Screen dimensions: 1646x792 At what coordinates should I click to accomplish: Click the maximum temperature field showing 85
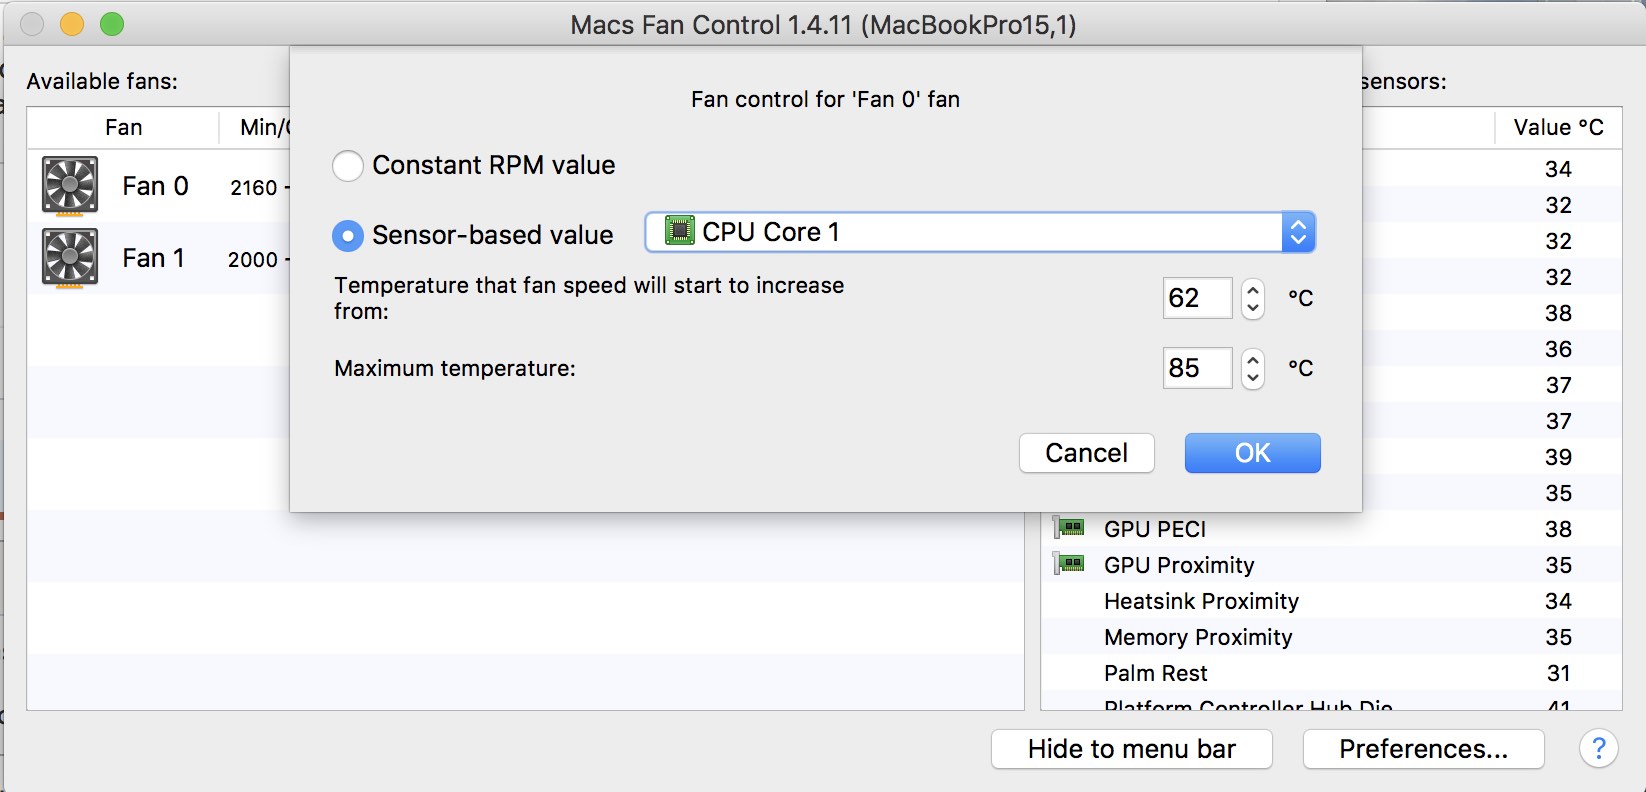pyautogui.click(x=1197, y=368)
